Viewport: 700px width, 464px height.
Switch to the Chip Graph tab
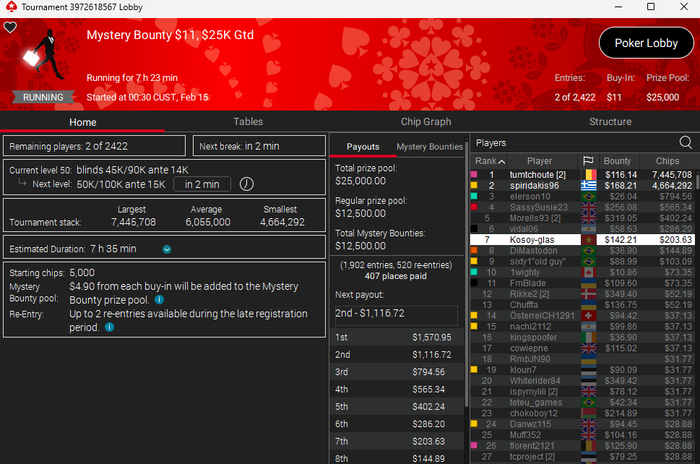426,121
